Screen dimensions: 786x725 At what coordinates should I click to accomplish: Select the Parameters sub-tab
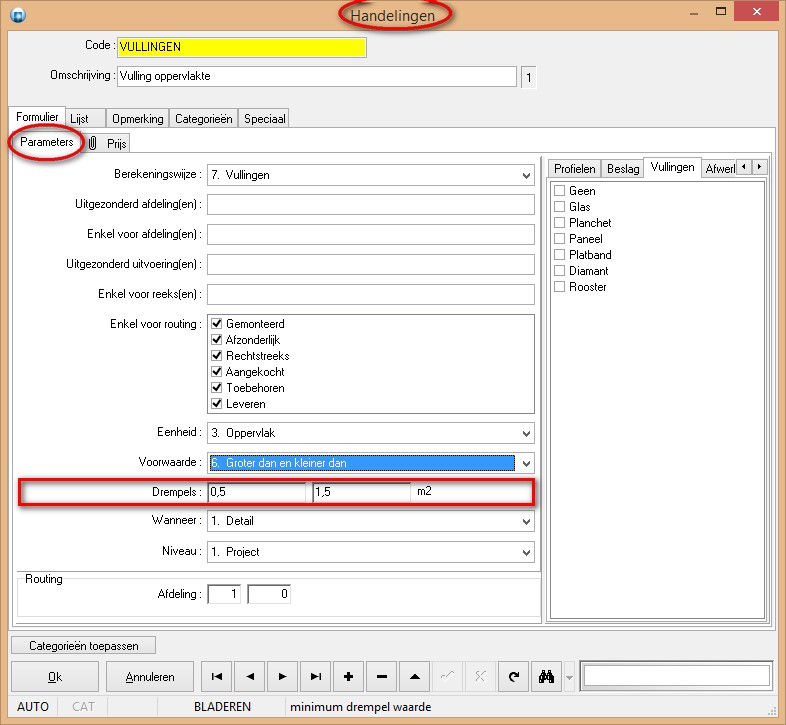tap(47, 142)
